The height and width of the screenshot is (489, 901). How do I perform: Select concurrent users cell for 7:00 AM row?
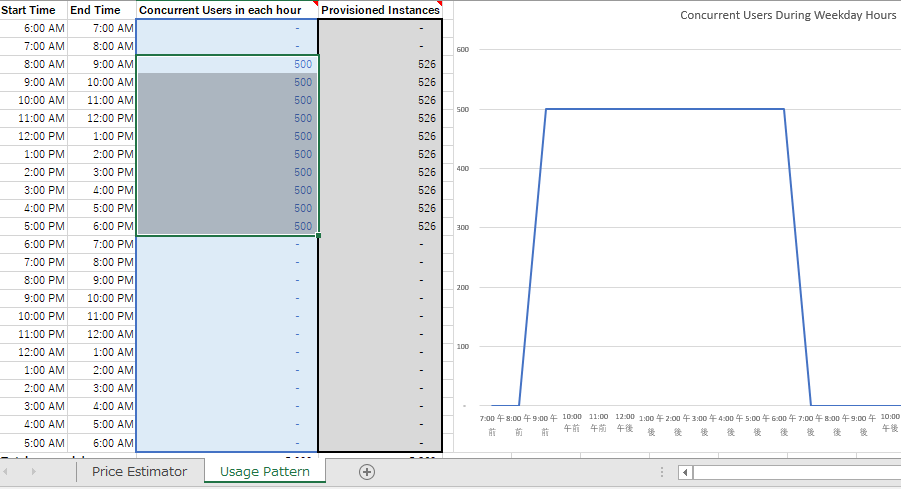coord(227,46)
